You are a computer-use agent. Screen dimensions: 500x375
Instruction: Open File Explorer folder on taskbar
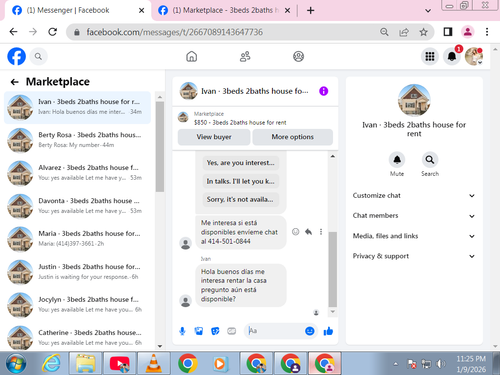point(86,364)
